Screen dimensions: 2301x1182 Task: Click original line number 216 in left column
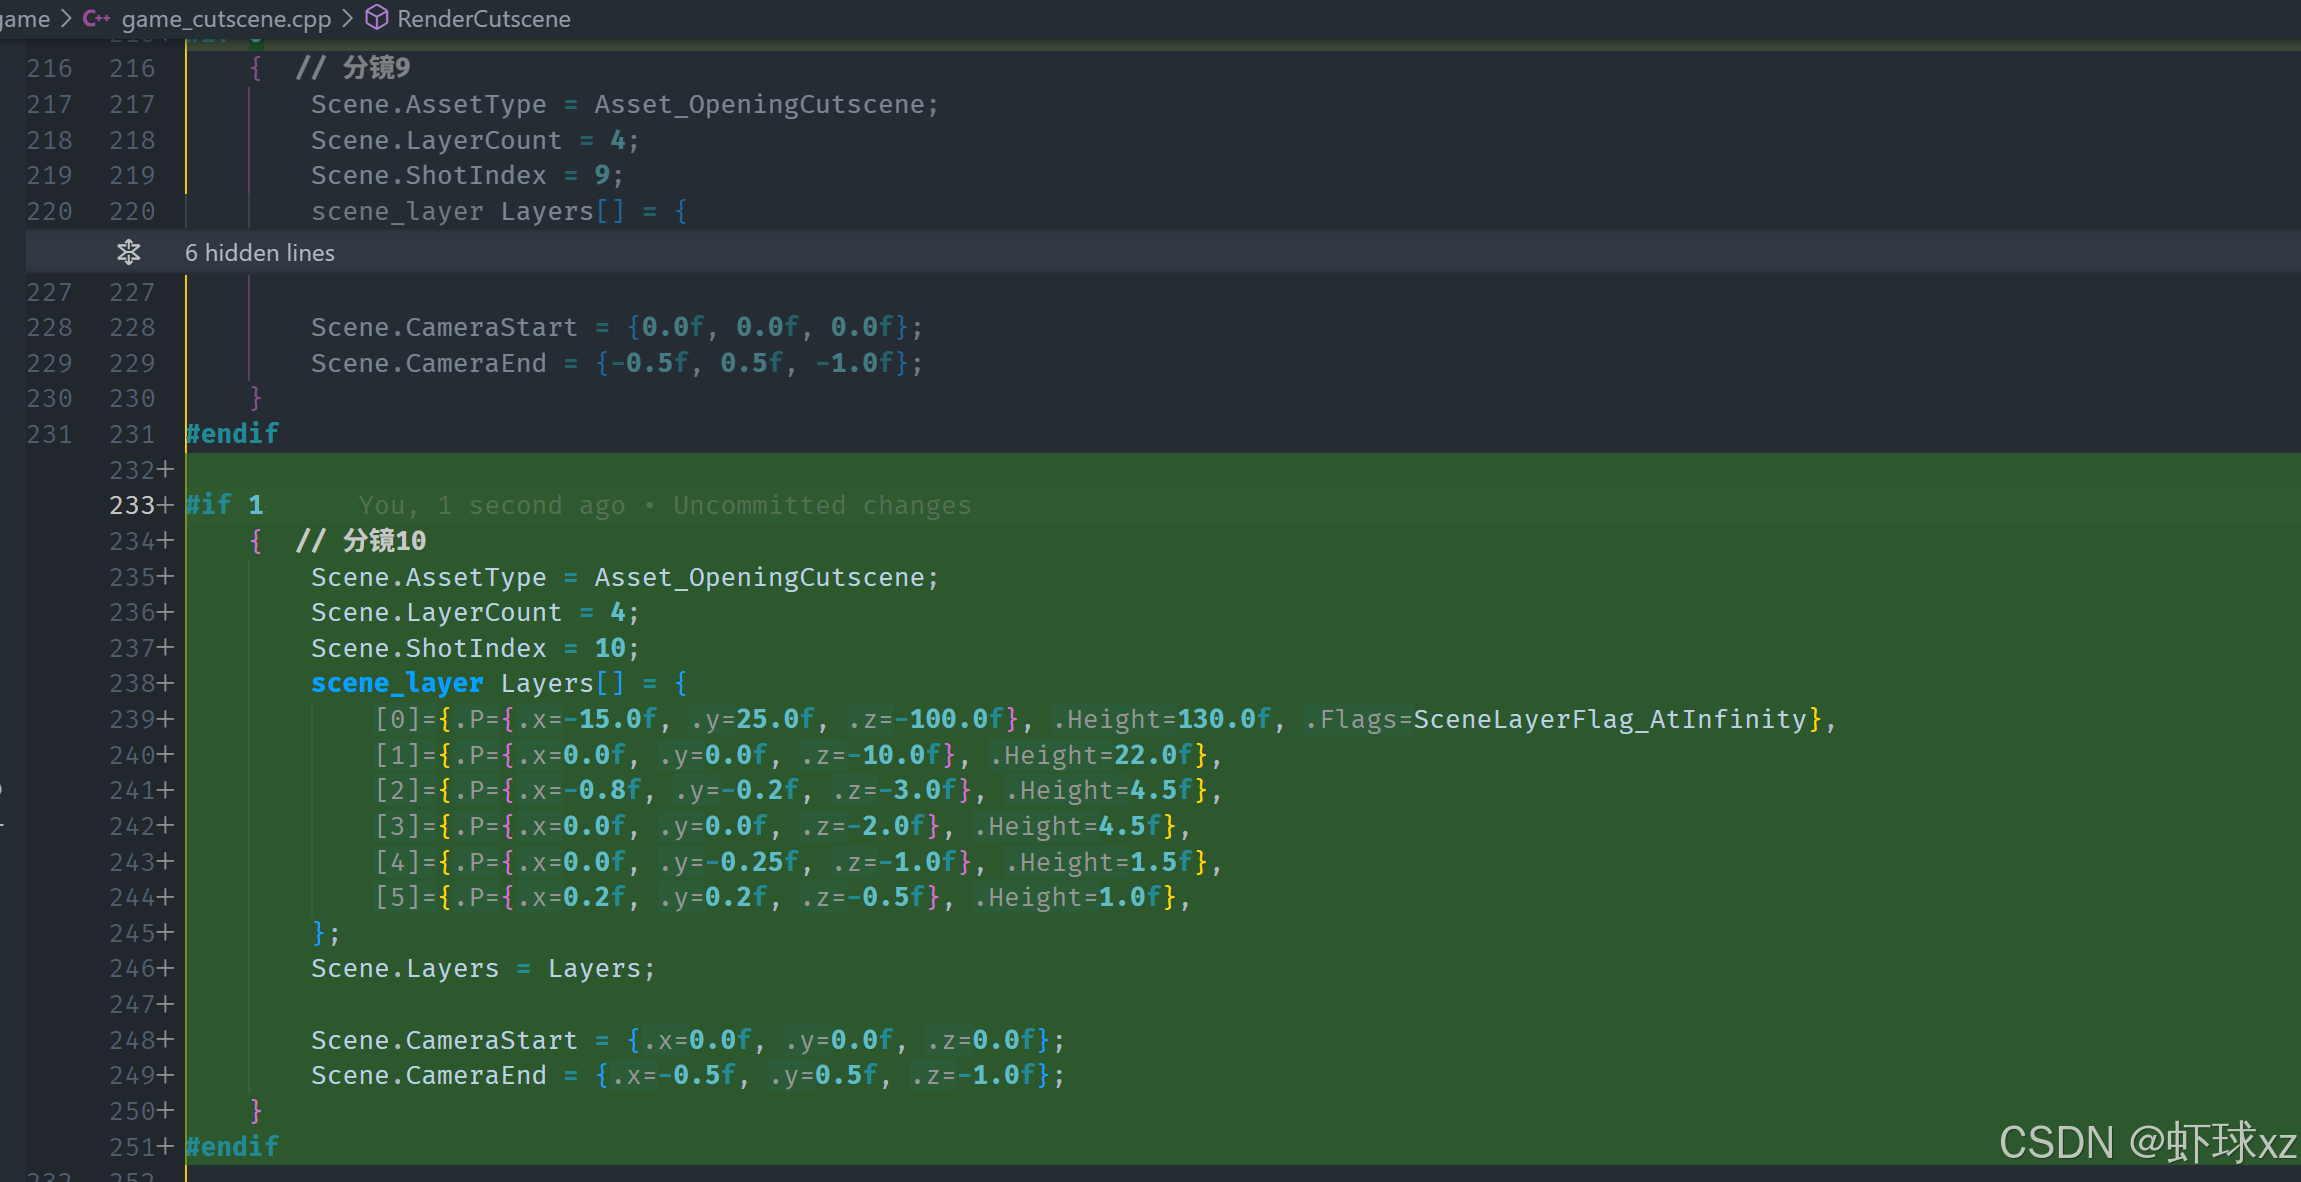[x=49, y=69]
